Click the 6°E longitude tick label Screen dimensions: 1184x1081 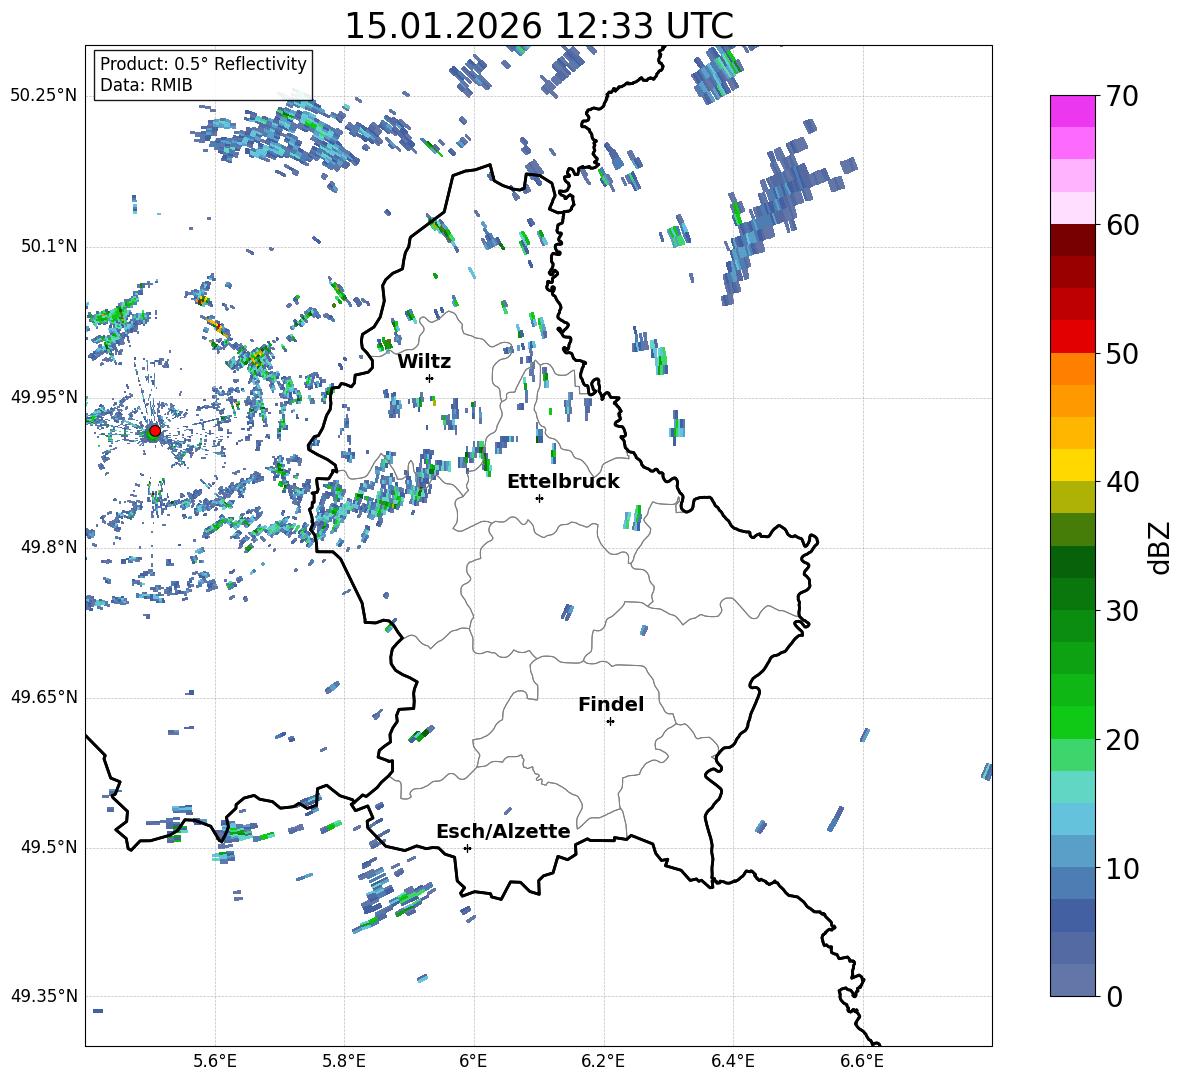(473, 1061)
